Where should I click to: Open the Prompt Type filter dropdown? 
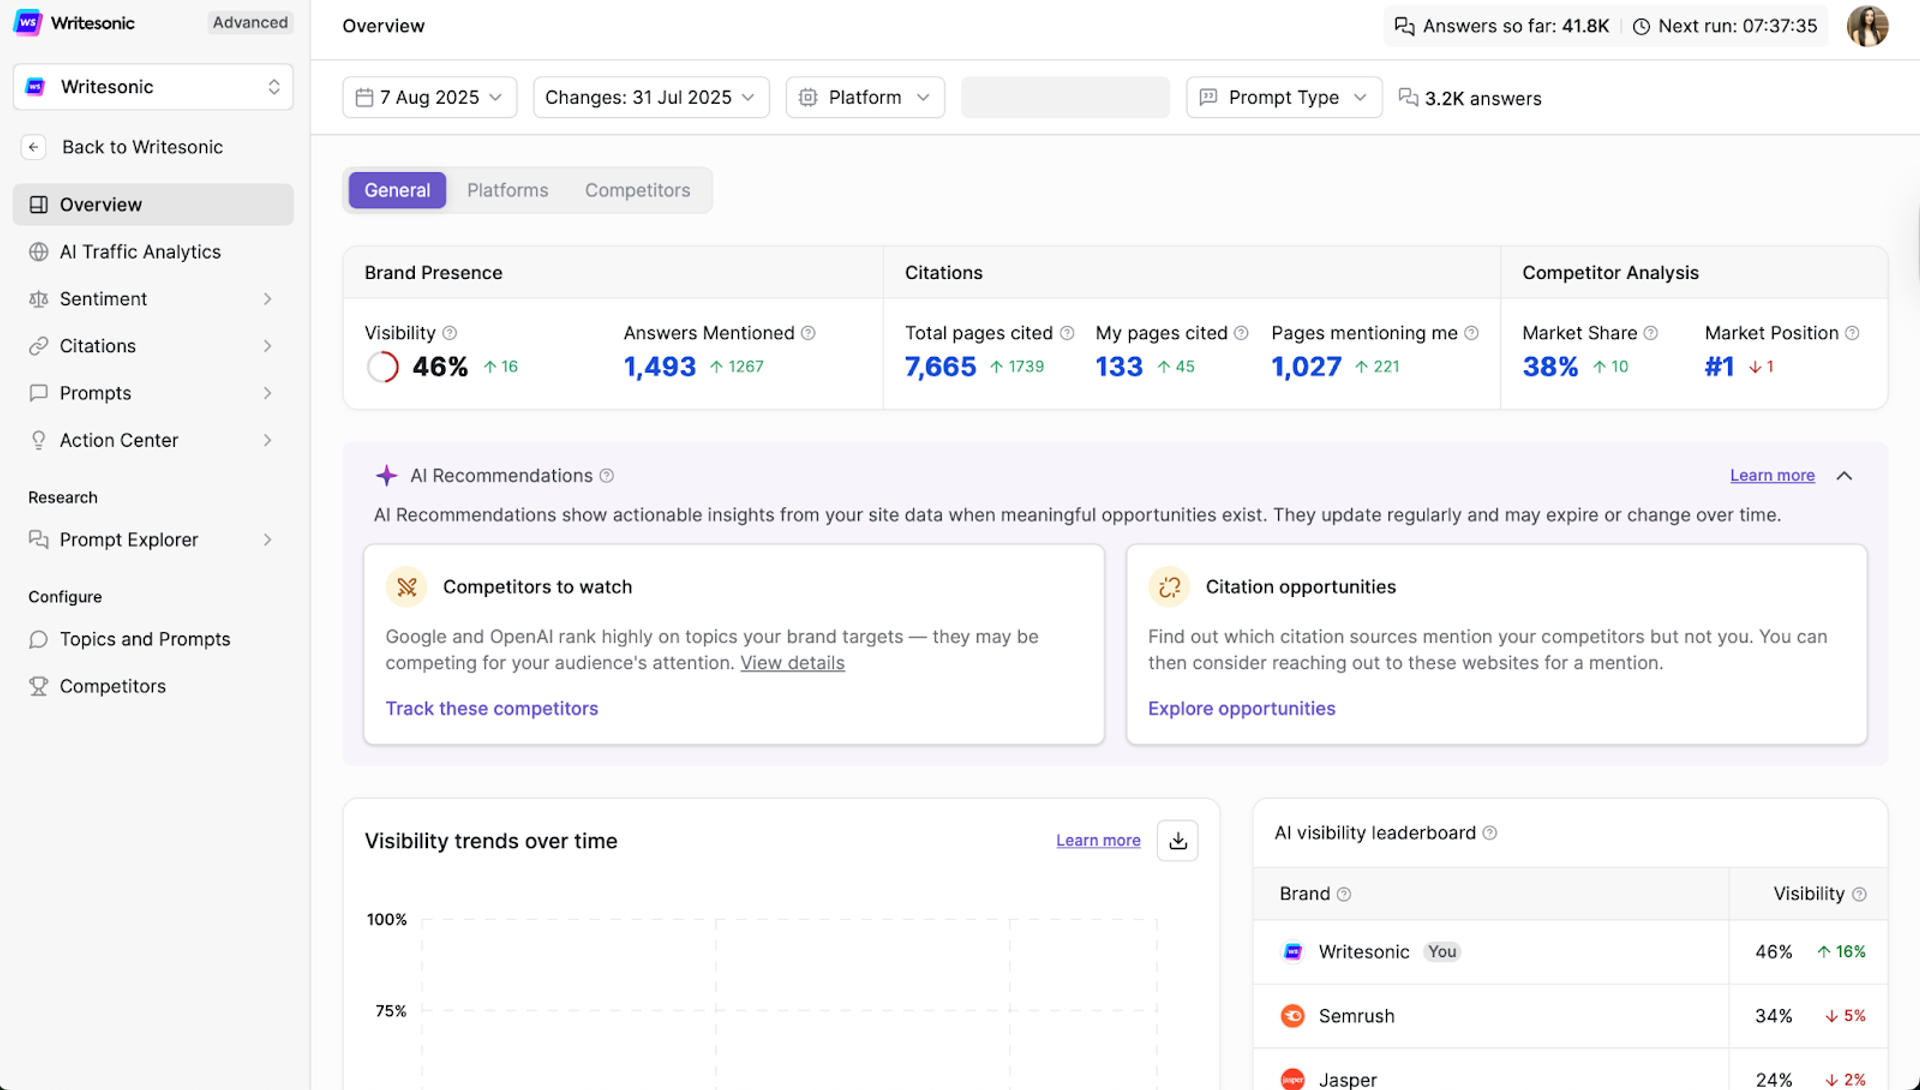pyautogui.click(x=1284, y=98)
